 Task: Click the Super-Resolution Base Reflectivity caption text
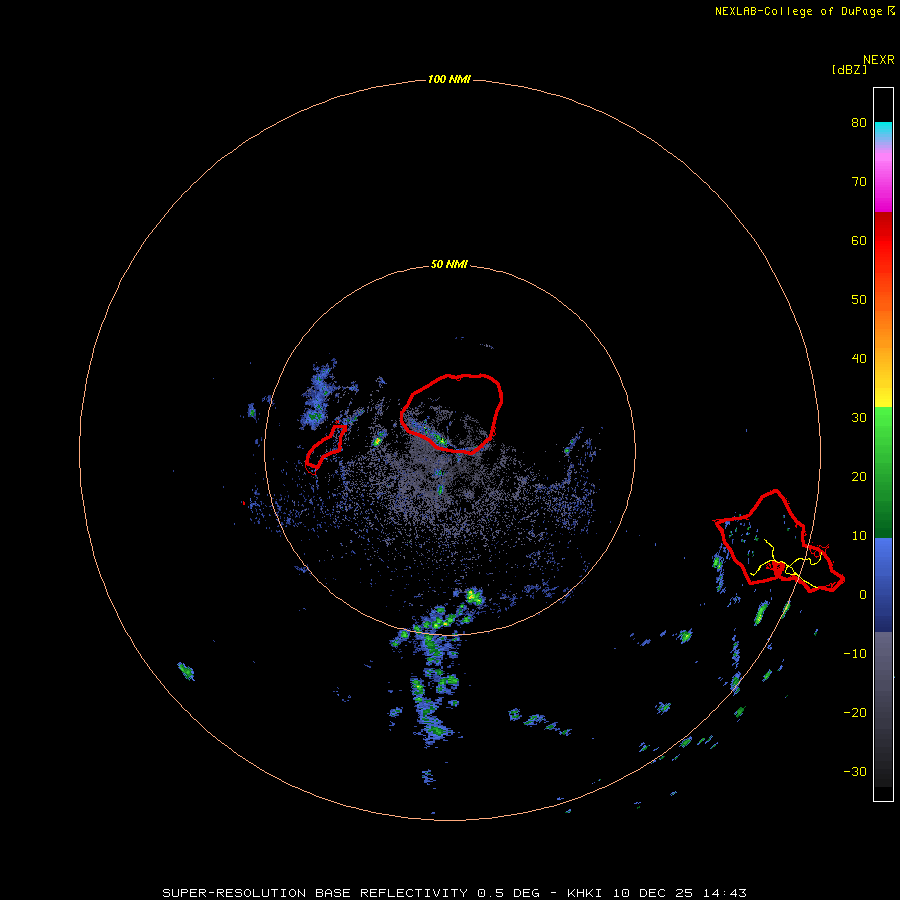click(x=454, y=893)
